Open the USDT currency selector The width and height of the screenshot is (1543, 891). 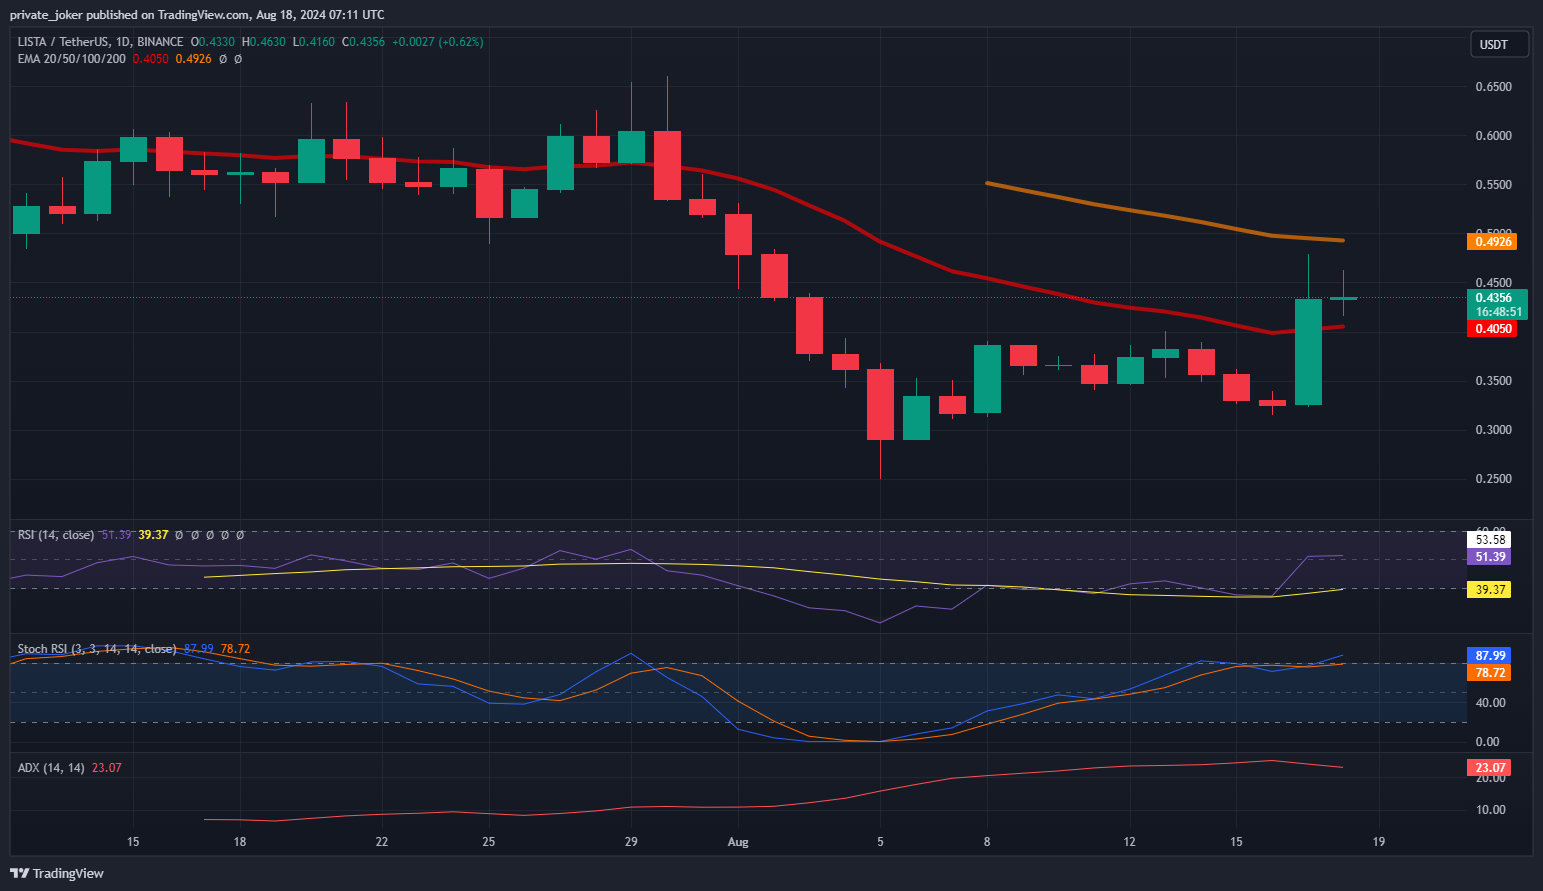(1497, 45)
